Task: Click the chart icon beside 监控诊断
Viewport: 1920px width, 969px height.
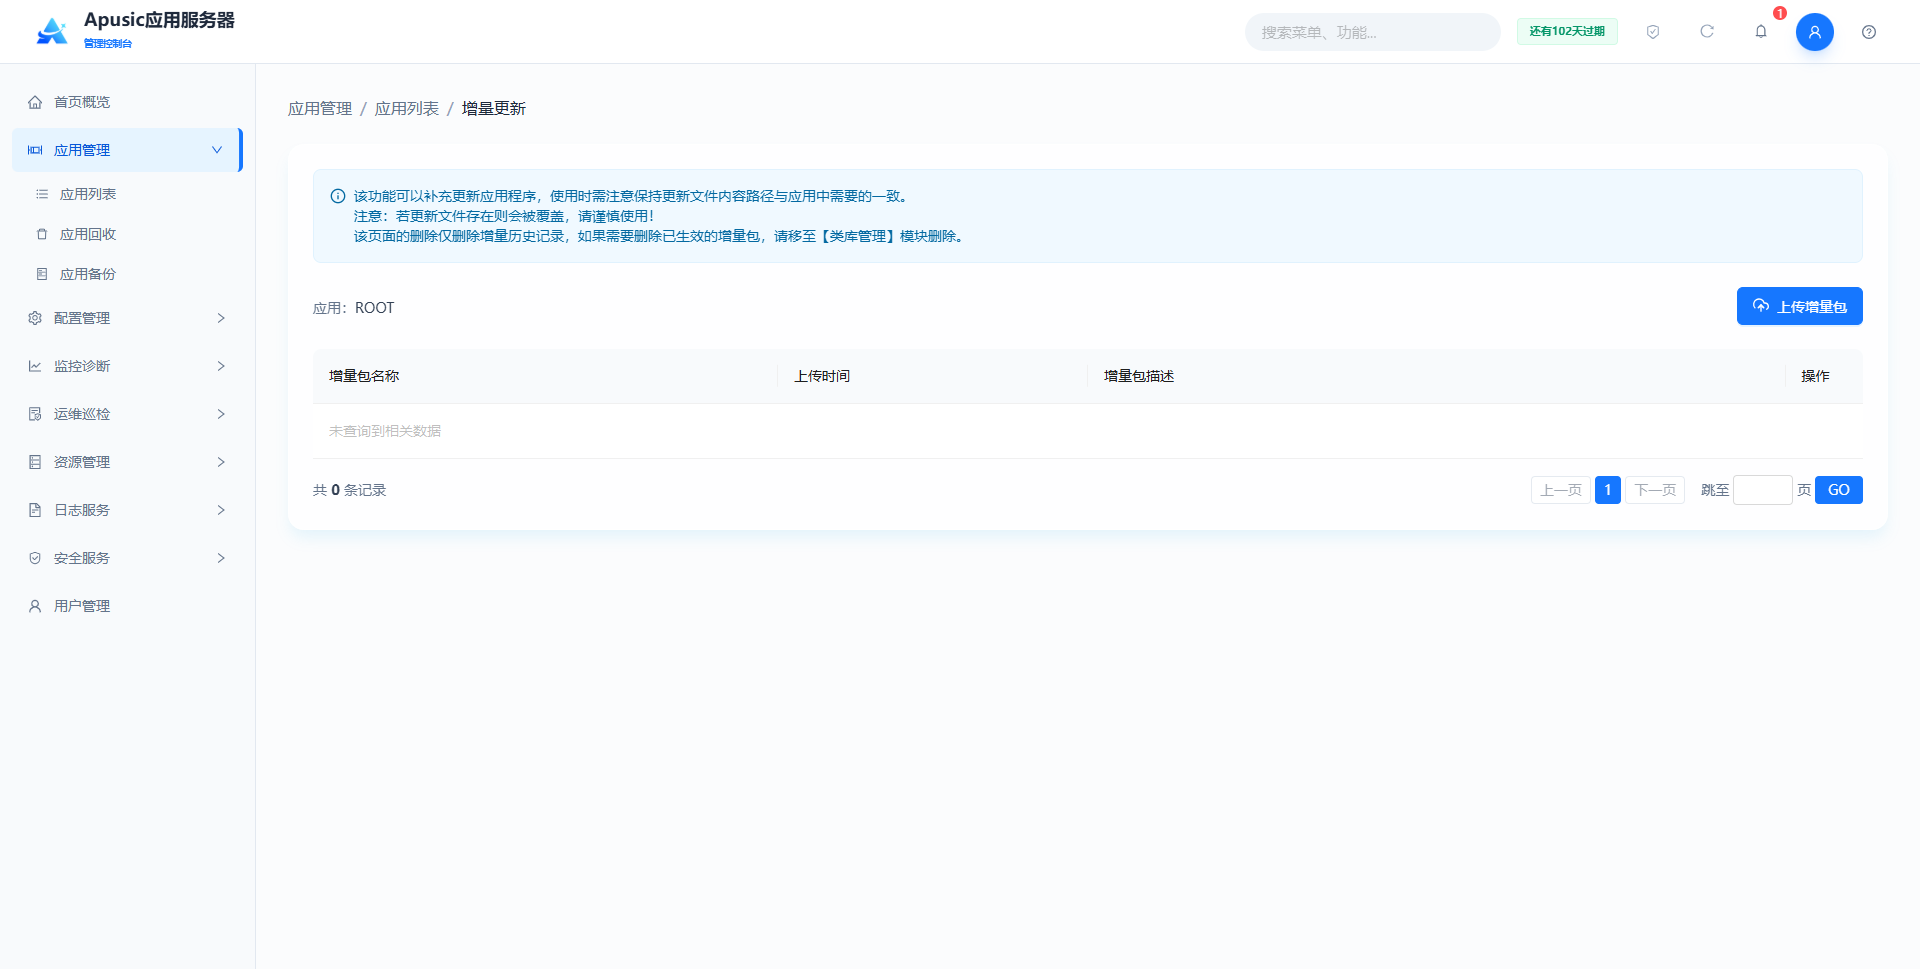Action: point(35,366)
